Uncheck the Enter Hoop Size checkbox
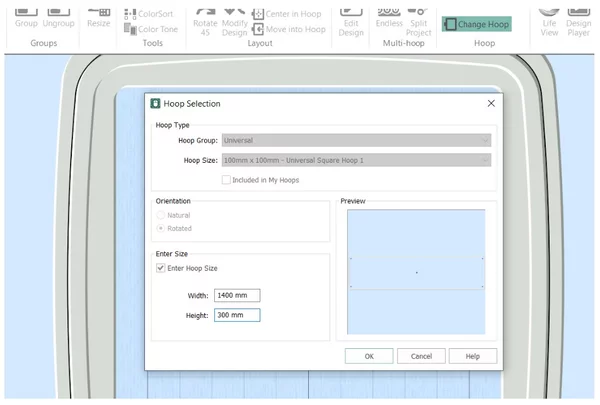The image size is (600, 405). [161, 268]
